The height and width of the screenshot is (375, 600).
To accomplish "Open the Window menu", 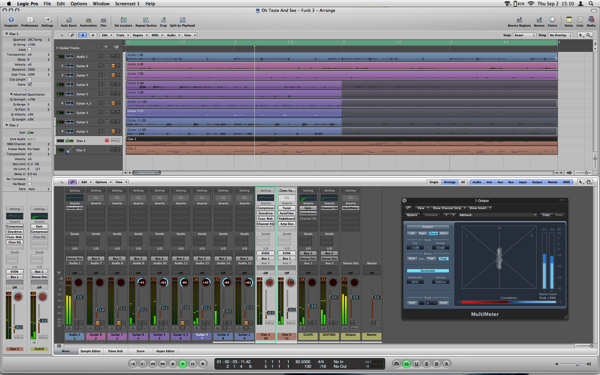I will tap(101, 3).
